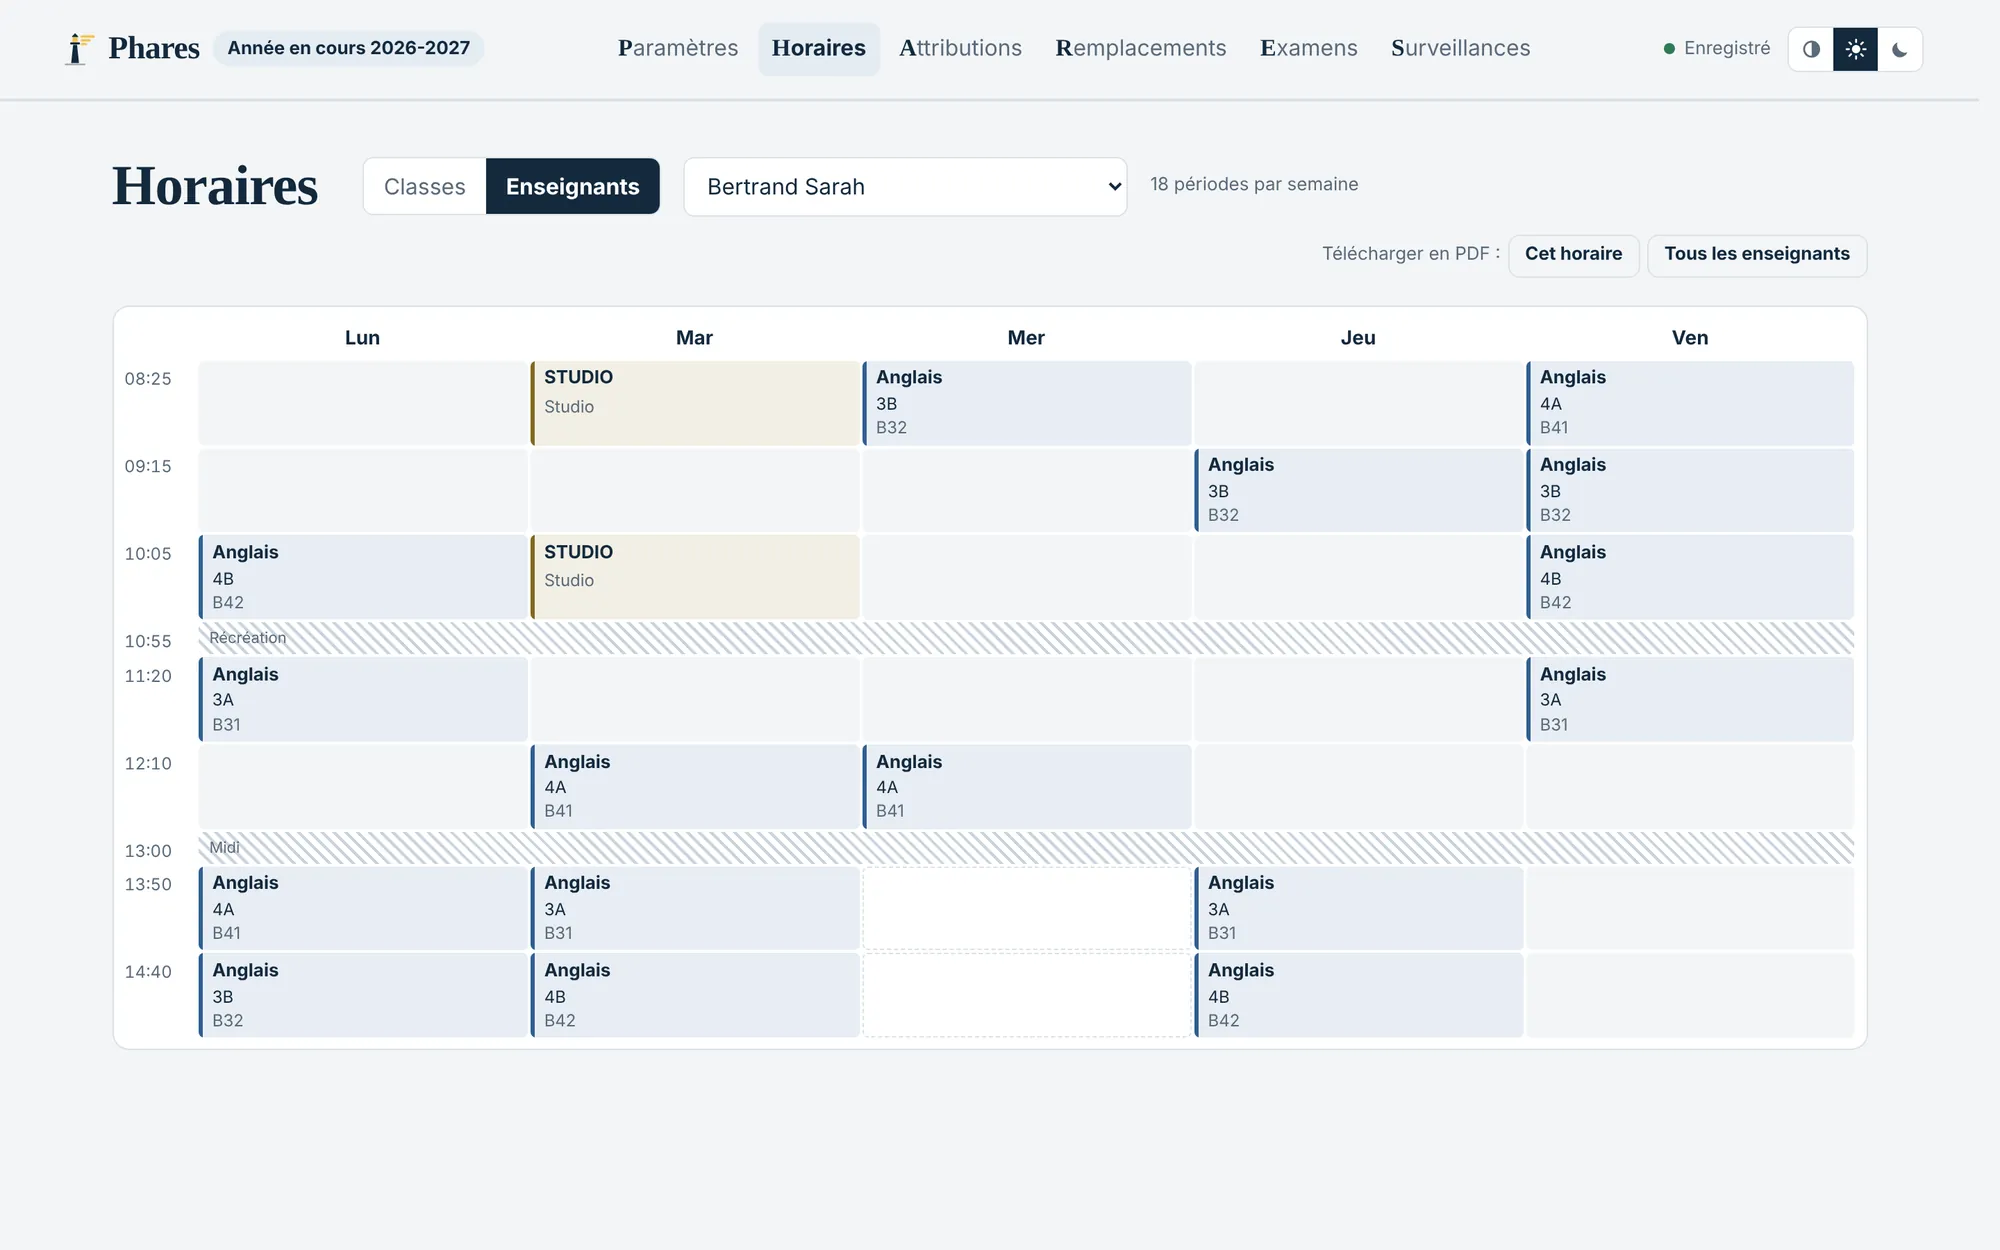Select Wednesday 12:10 Anglais 4A lesson

(x=1027, y=786)
